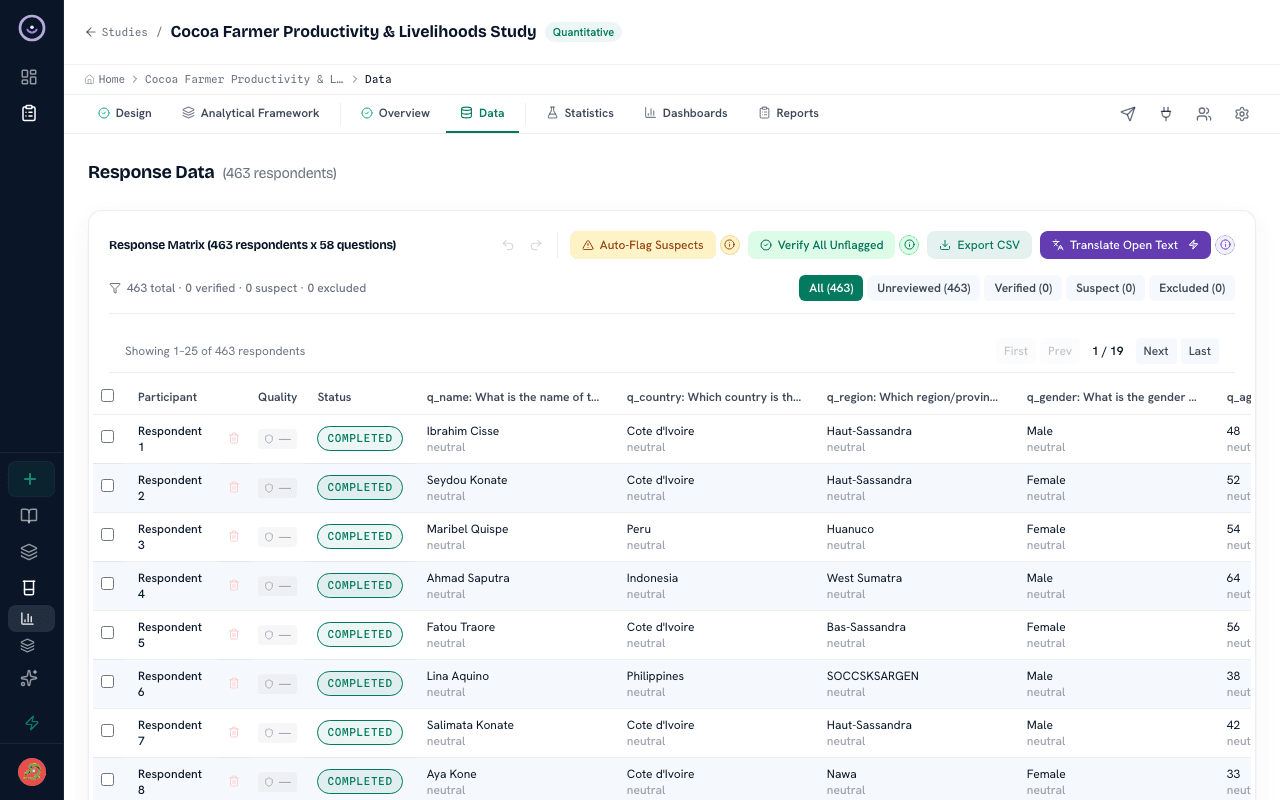
Task: Open the Design tab
Action: [125, 113]
